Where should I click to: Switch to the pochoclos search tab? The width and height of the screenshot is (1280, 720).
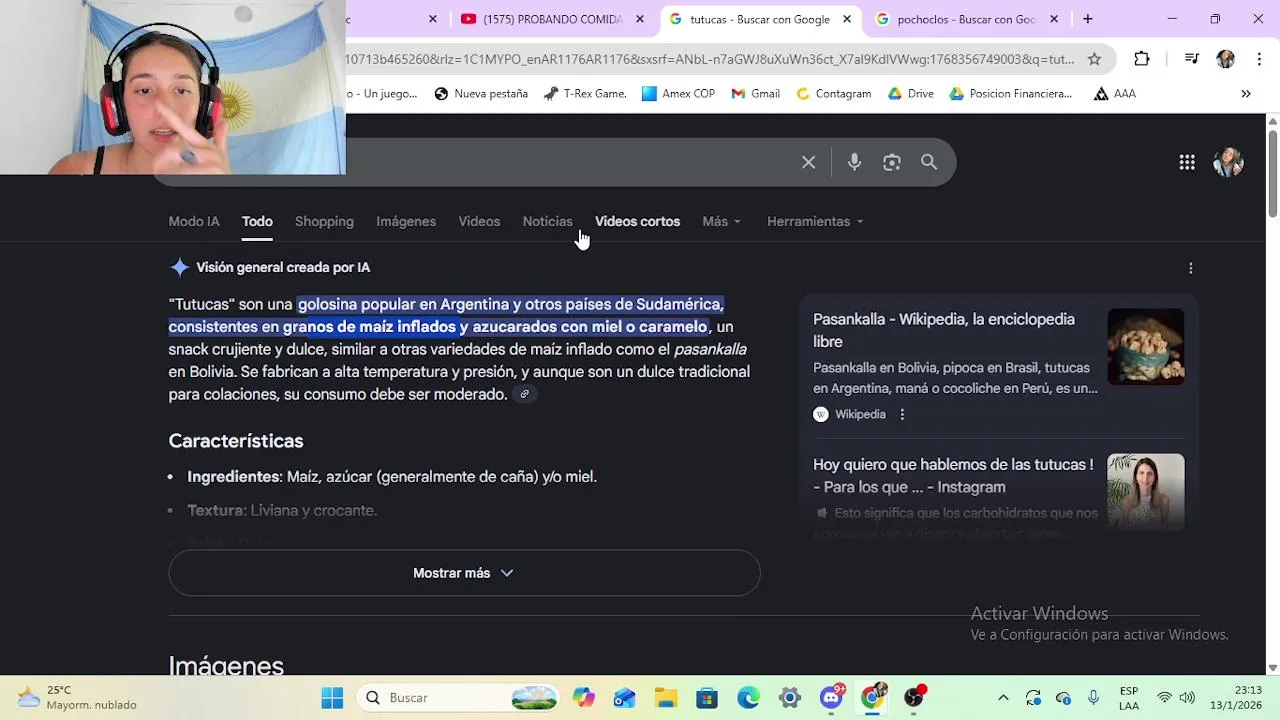click(966, 19)
